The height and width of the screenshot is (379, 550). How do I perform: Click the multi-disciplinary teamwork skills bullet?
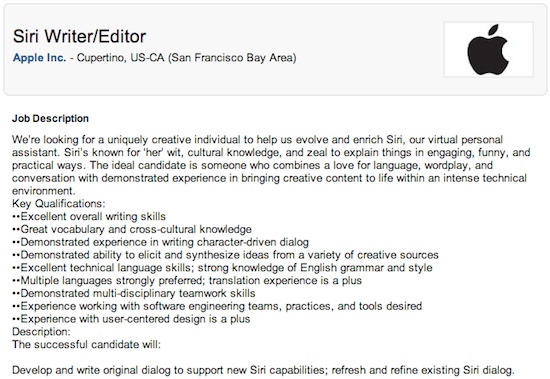134,293
